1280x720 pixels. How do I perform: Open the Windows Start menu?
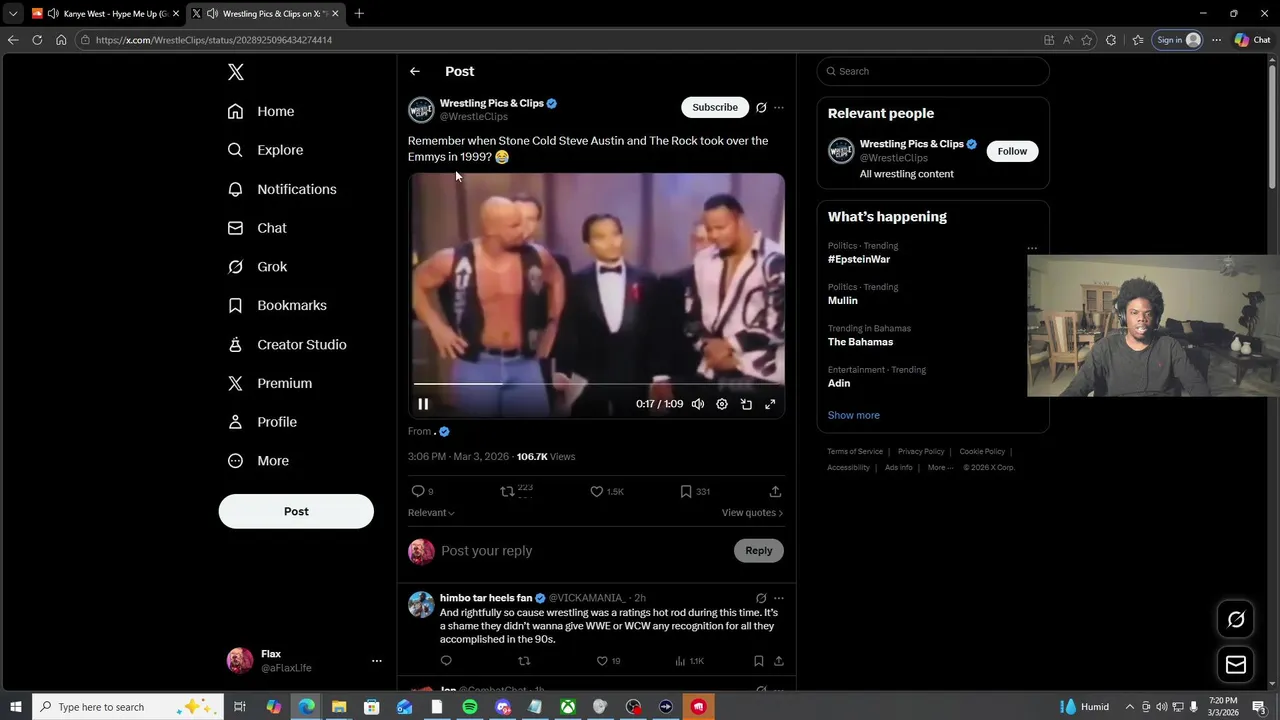click(15, 707)
